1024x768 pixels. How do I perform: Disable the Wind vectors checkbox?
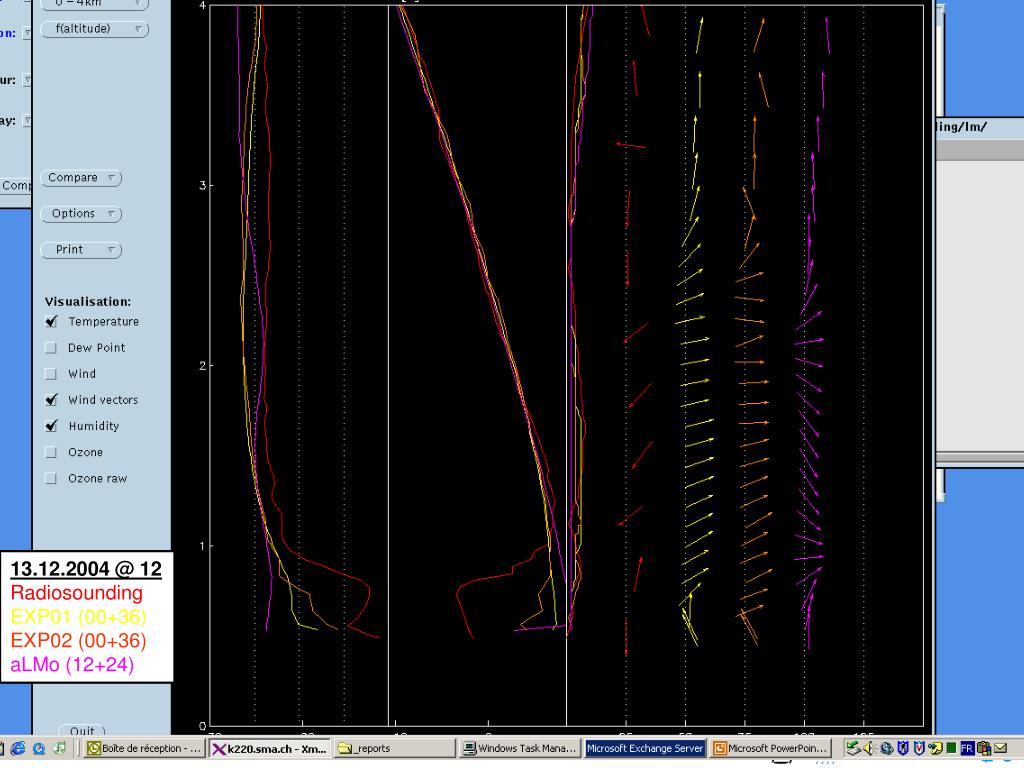click(50, 400)
